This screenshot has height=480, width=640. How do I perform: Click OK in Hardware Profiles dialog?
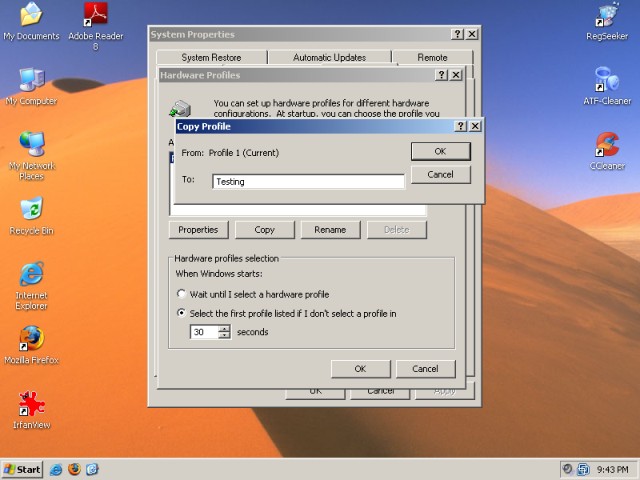click(x=360, y=369)
